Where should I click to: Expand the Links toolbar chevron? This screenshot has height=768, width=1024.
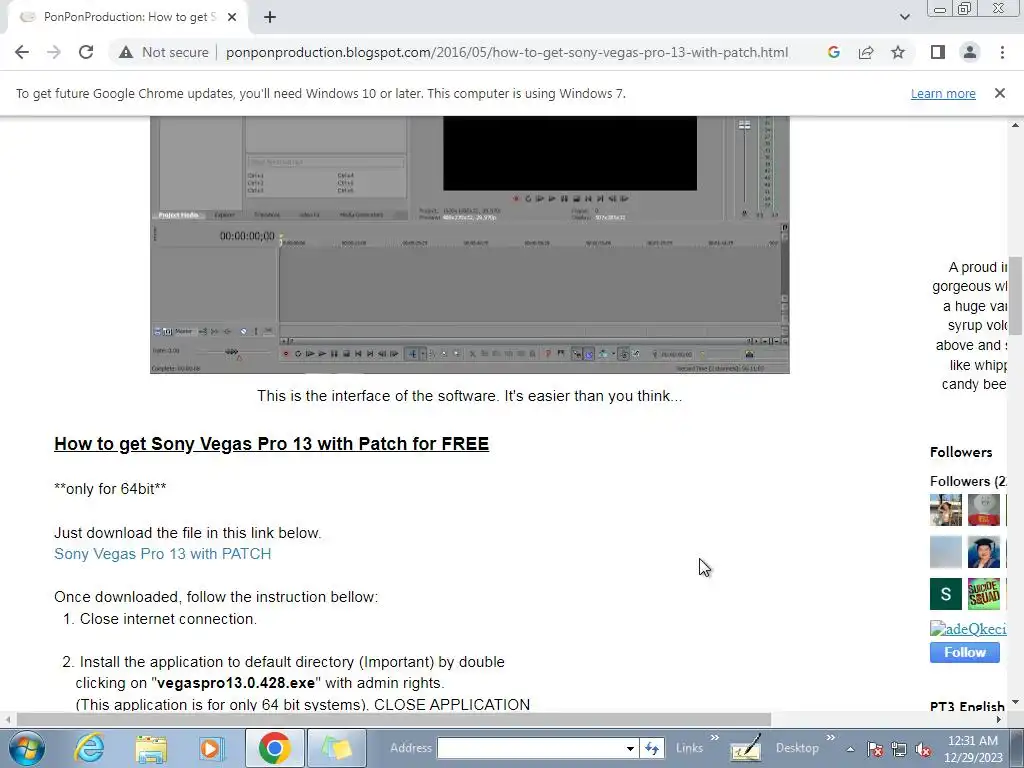click(714, 739)
